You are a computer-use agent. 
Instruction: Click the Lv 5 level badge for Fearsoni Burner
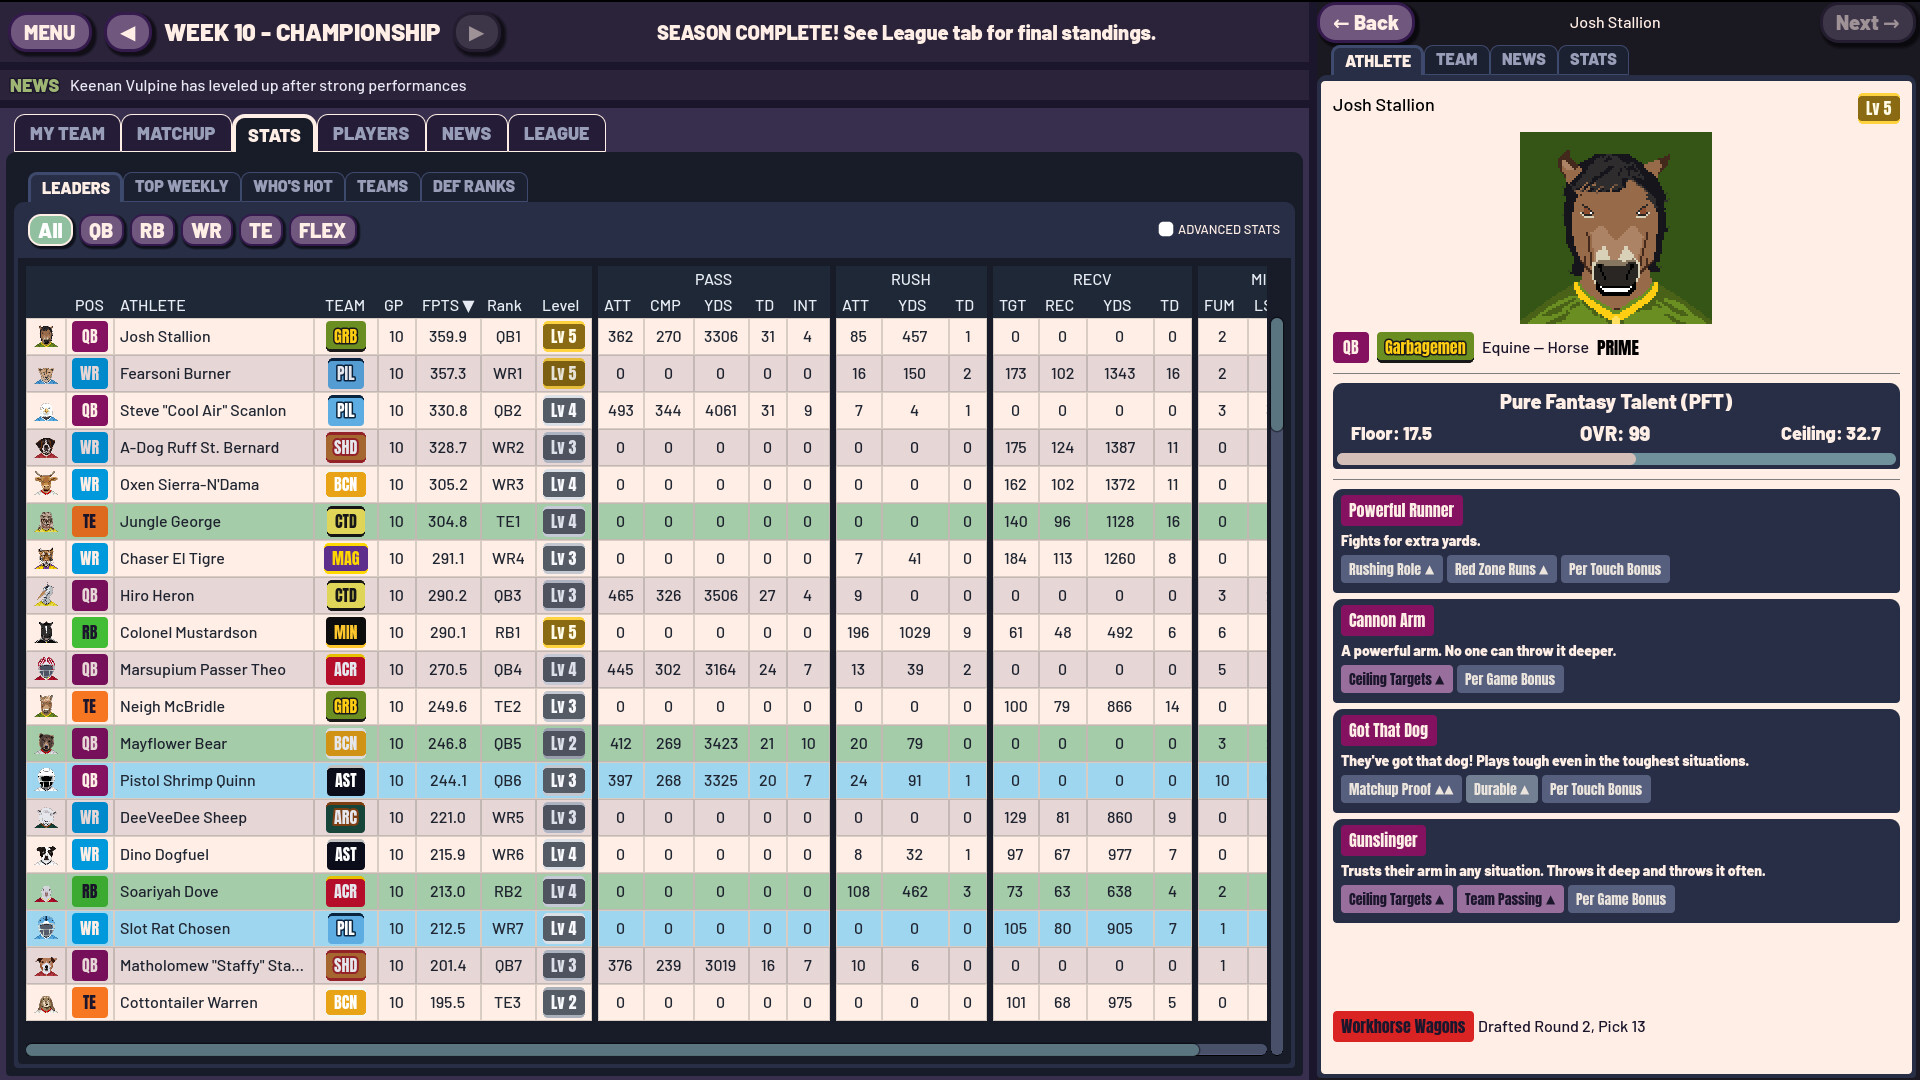[x=563, y=374]
